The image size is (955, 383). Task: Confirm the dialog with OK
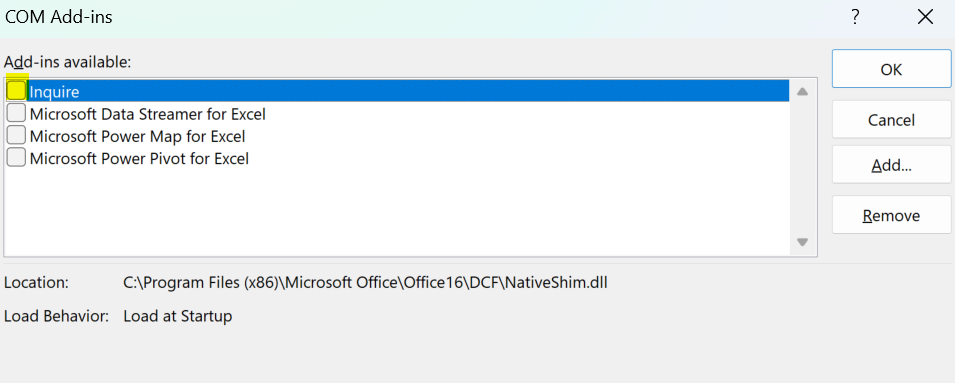tap(891, 69)
